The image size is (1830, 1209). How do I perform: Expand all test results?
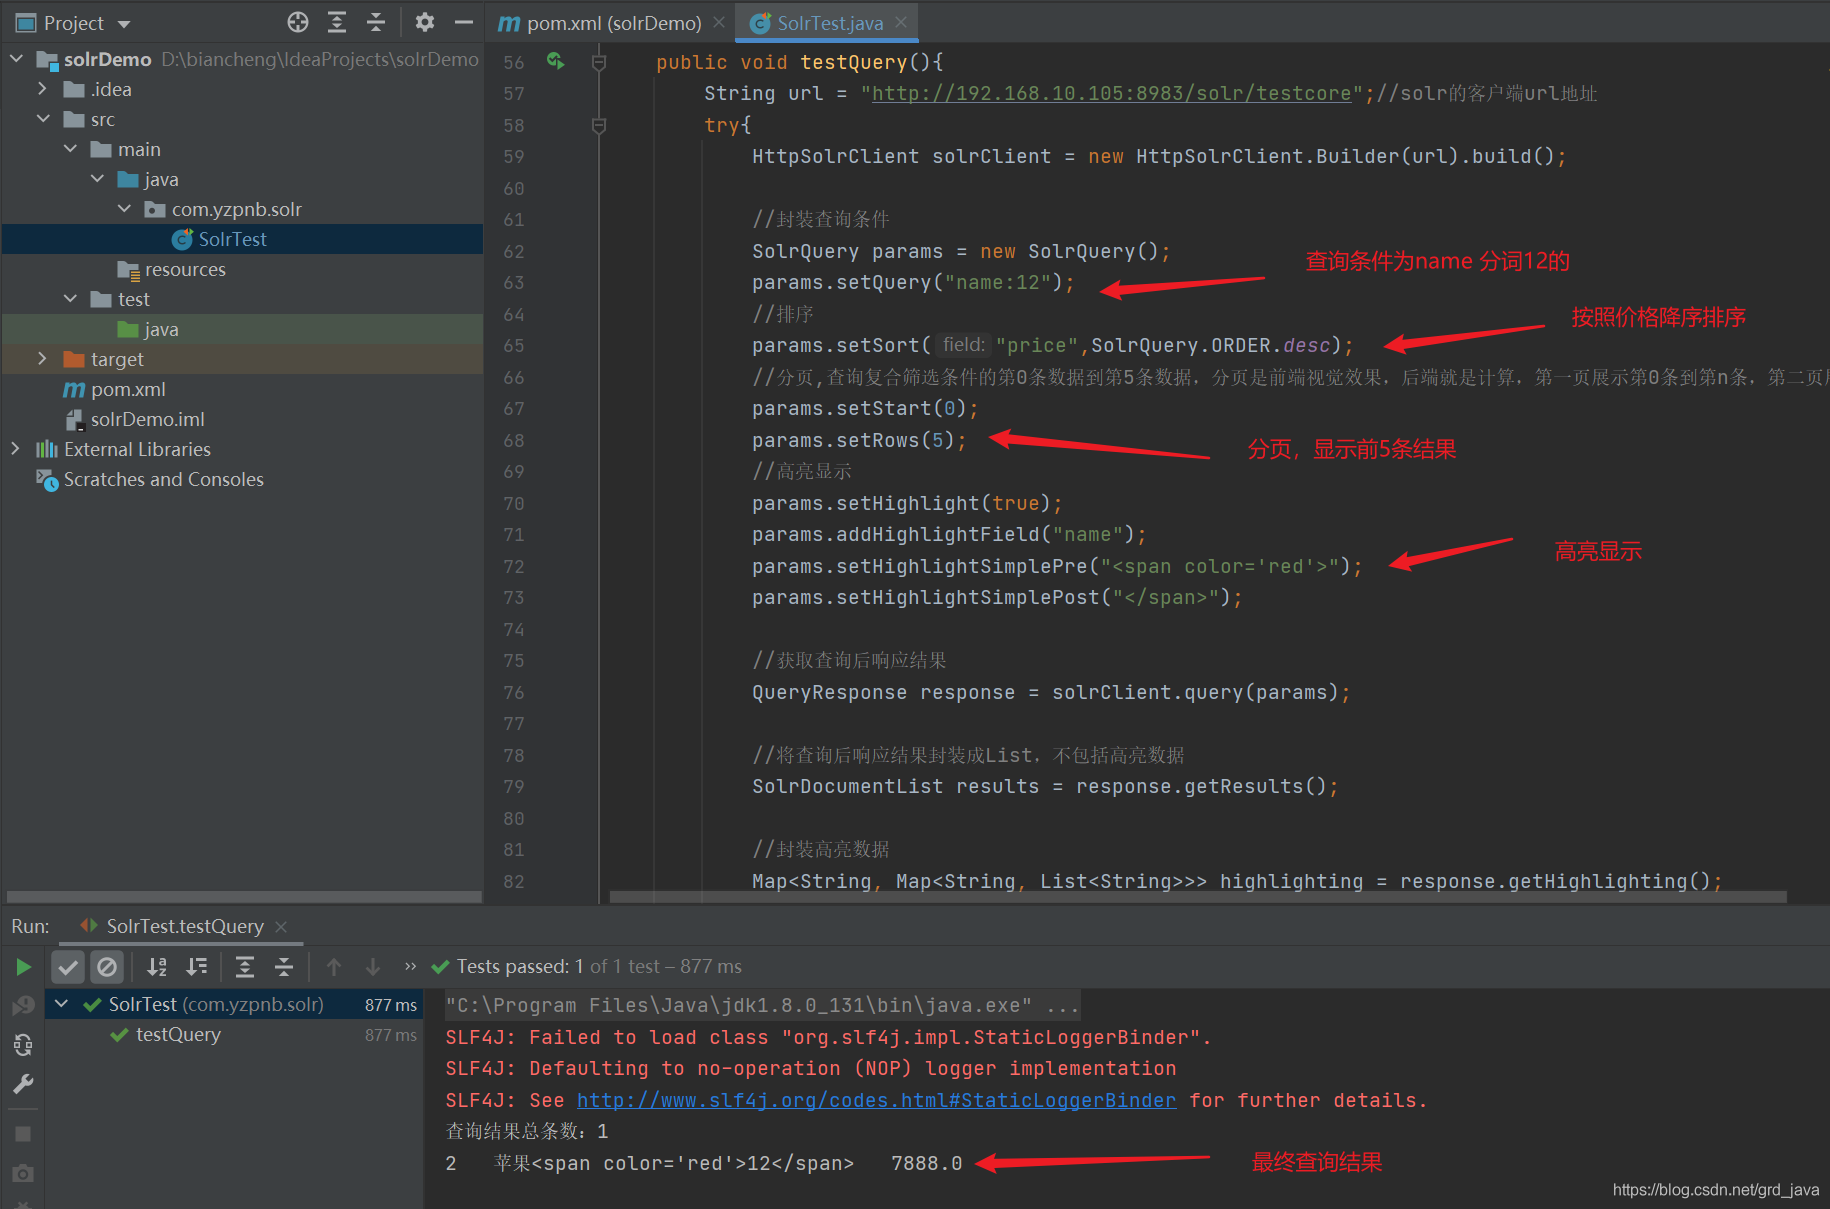[x=245, y=967]
